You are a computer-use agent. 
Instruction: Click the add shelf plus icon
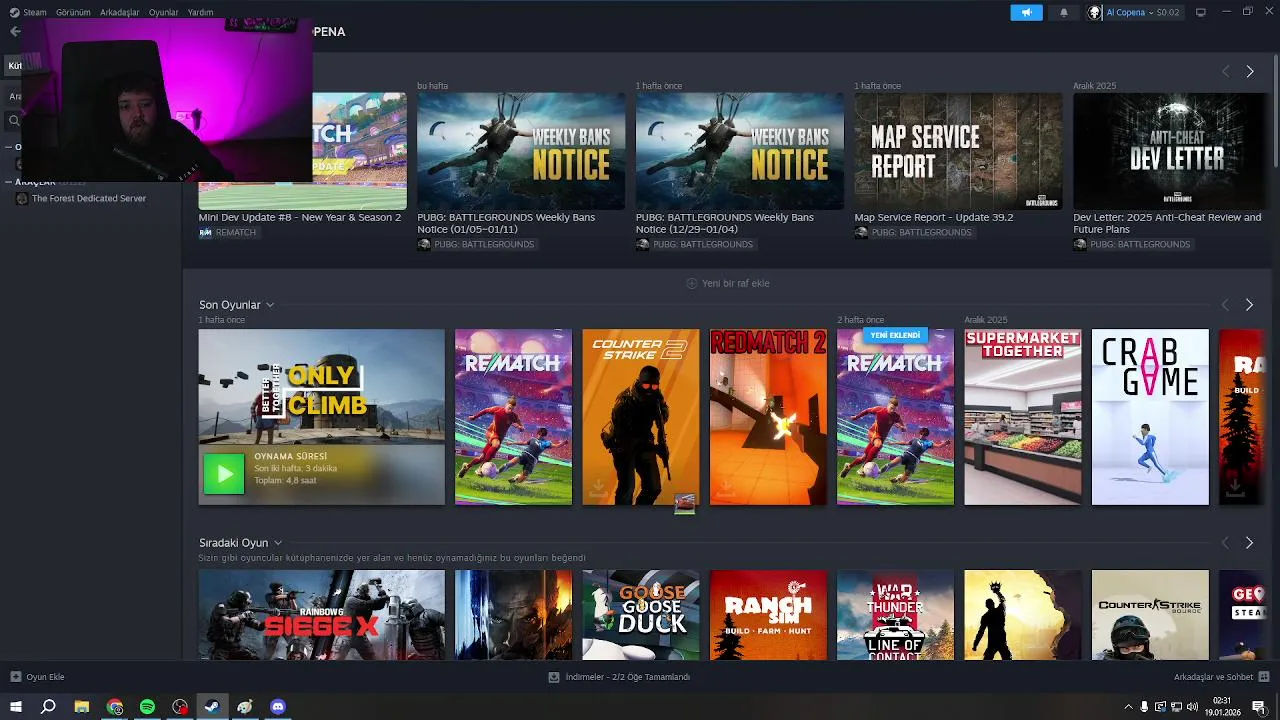click(691, 283)
